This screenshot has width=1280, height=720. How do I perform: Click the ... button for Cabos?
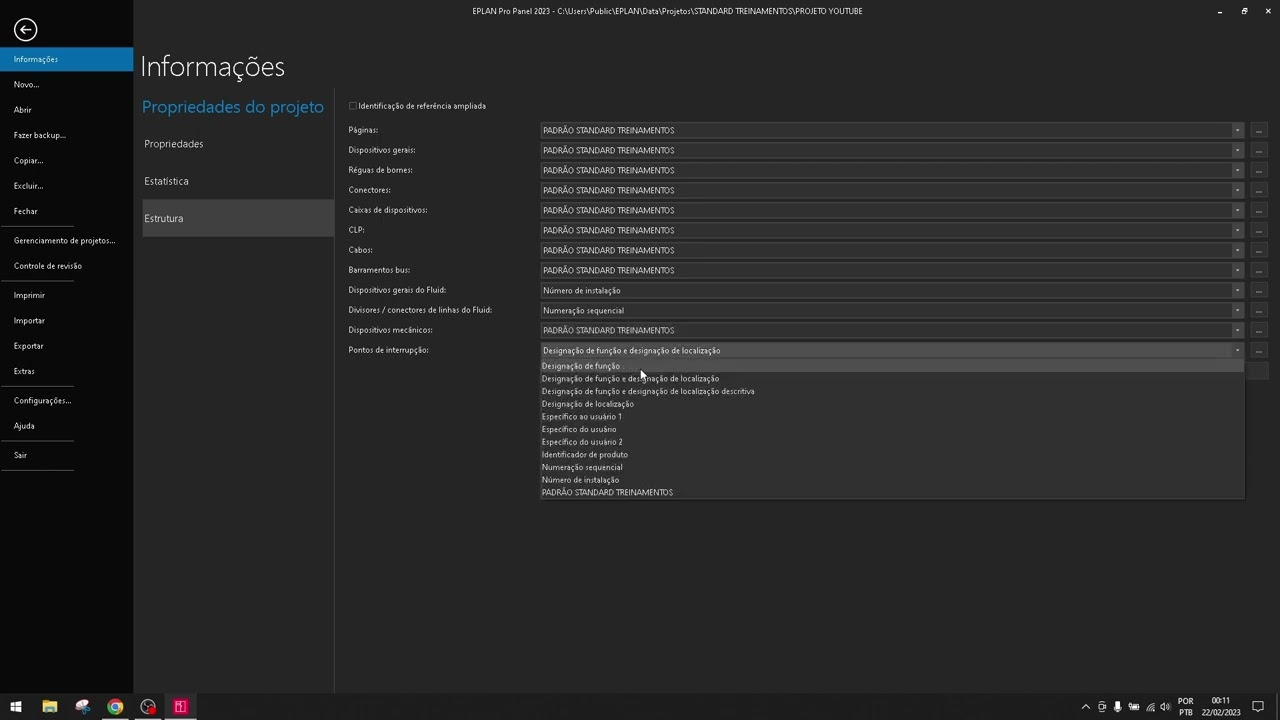click(x=1259, y=250)
